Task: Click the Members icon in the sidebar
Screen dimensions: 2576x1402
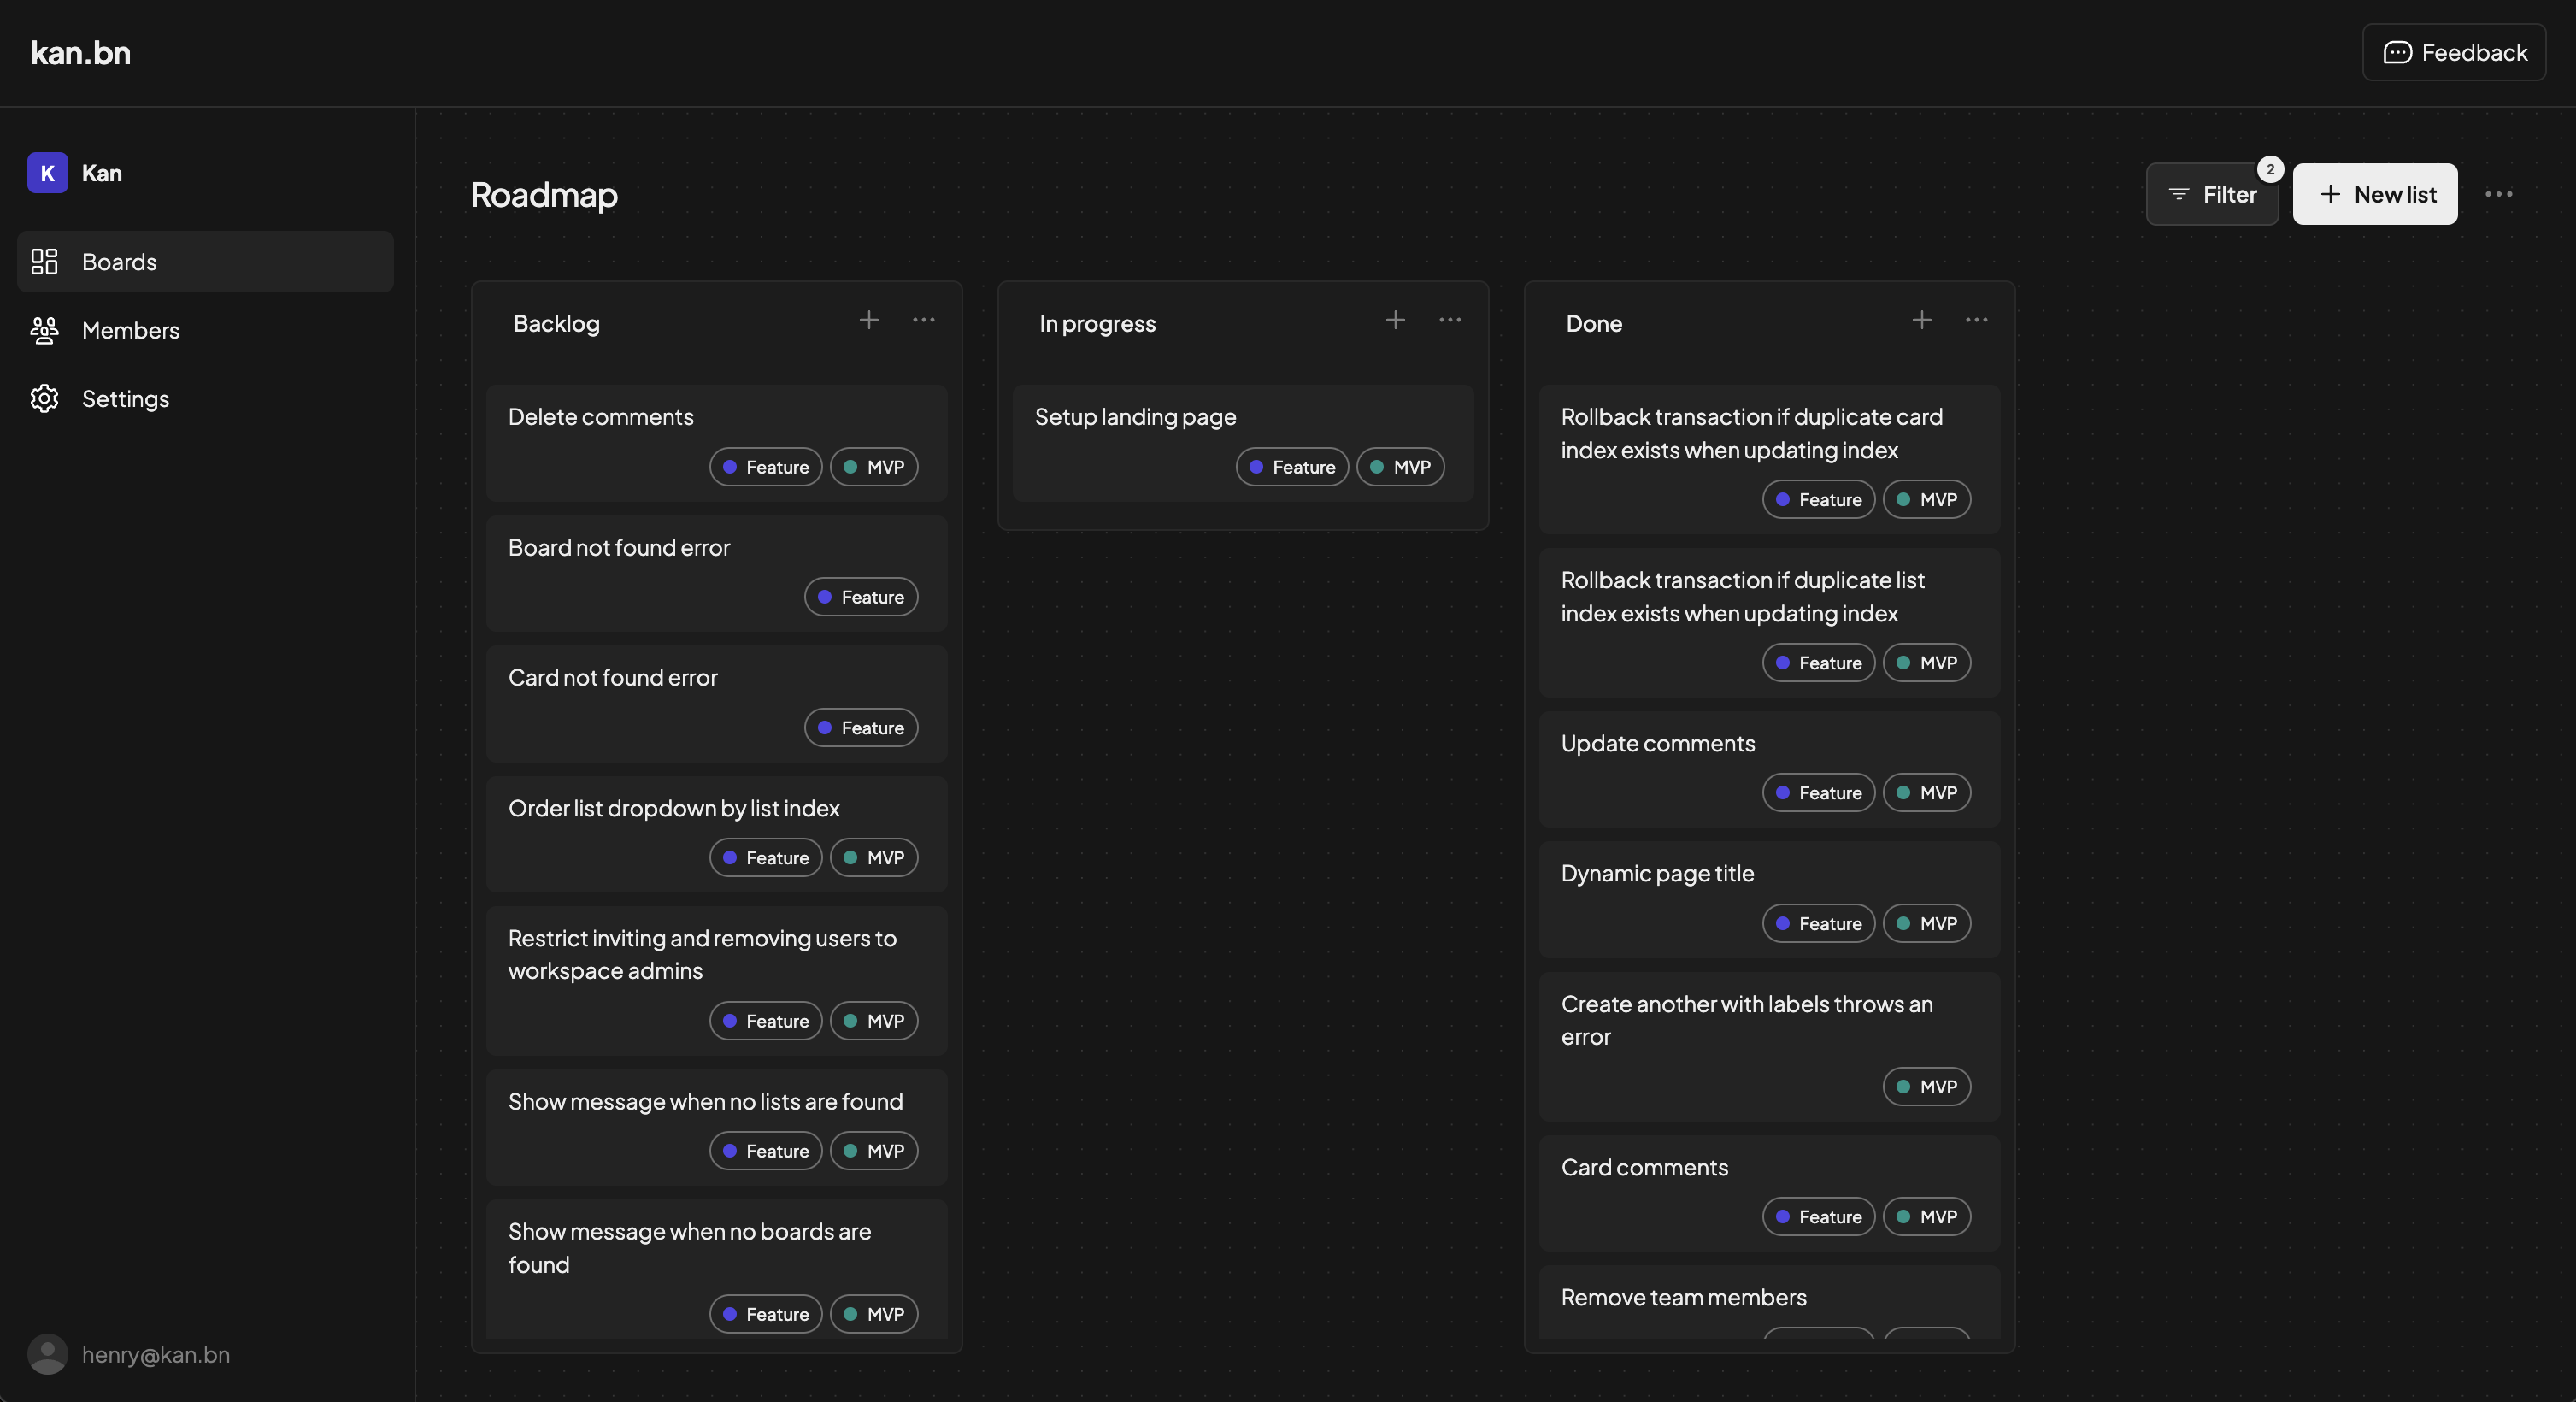Action: [x=44, y=330]
